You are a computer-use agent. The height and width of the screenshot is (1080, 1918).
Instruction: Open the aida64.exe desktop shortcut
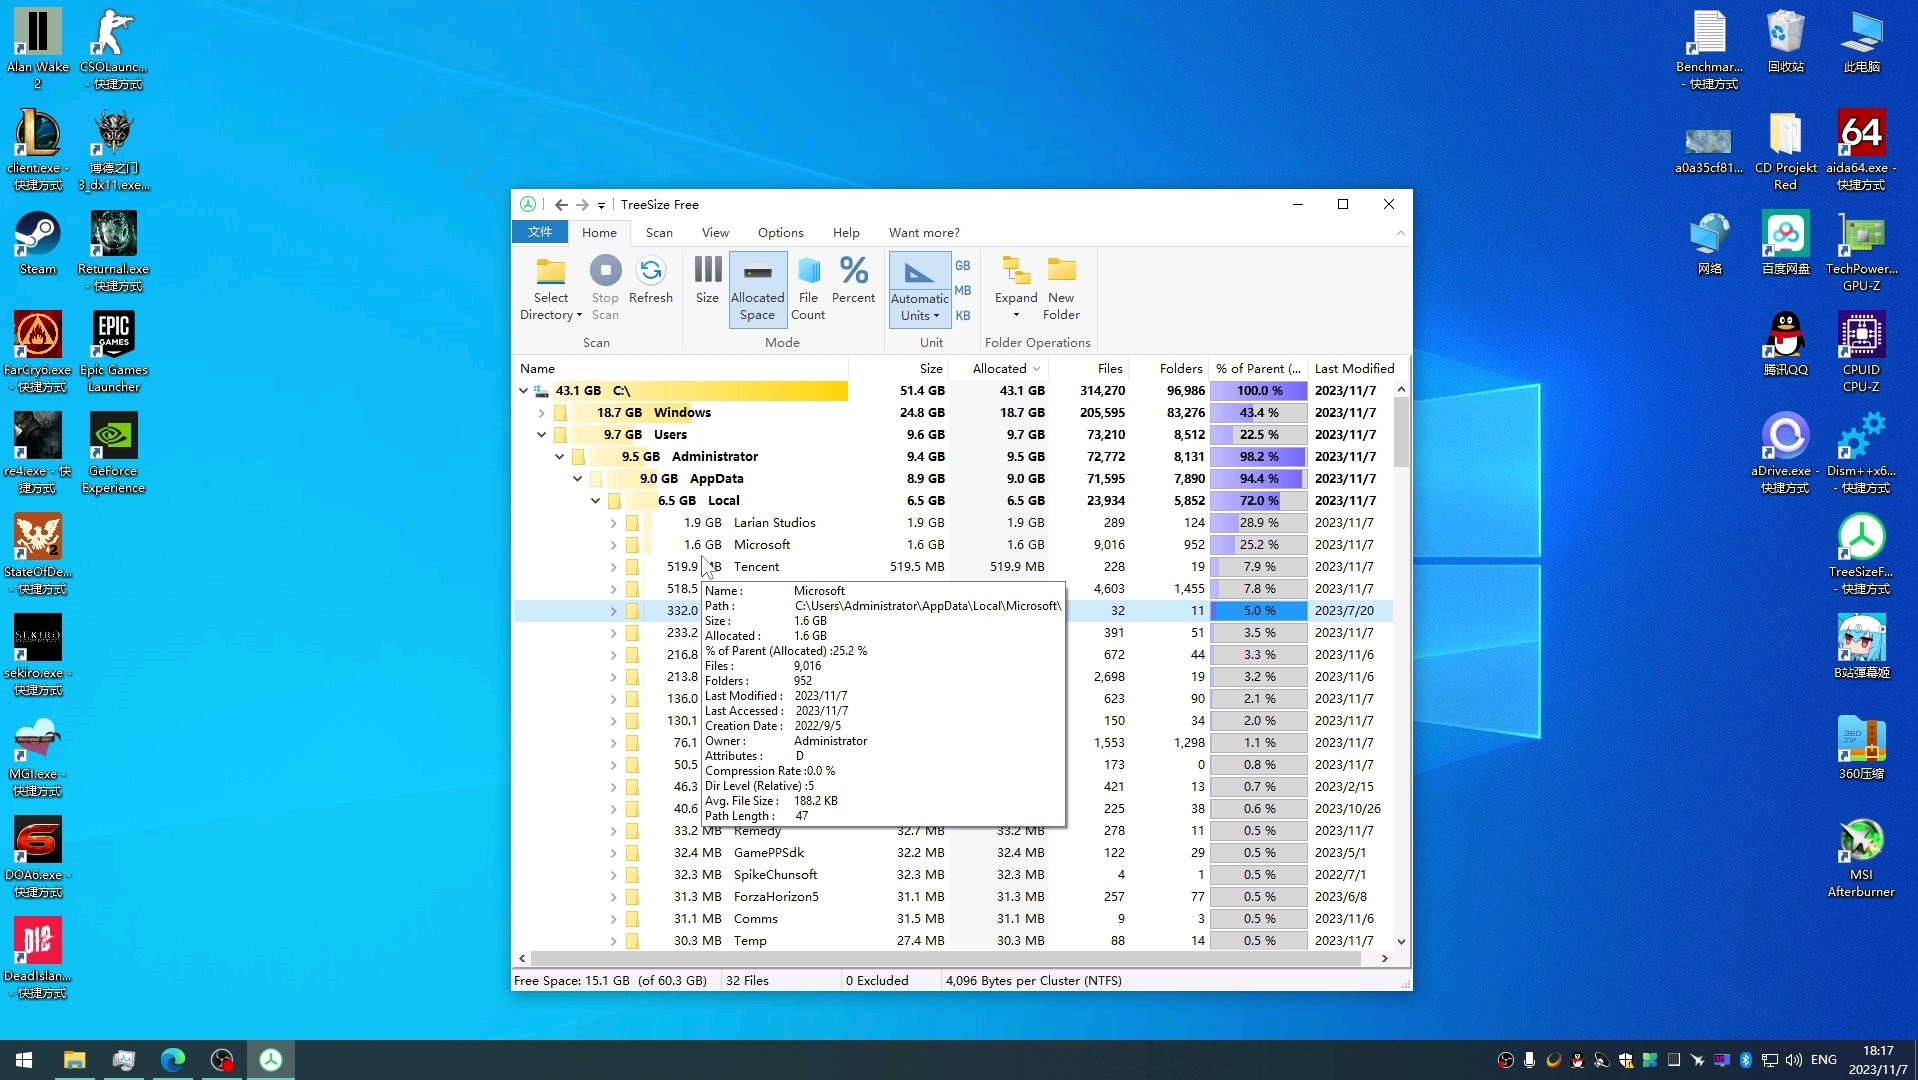point(1861,150)
